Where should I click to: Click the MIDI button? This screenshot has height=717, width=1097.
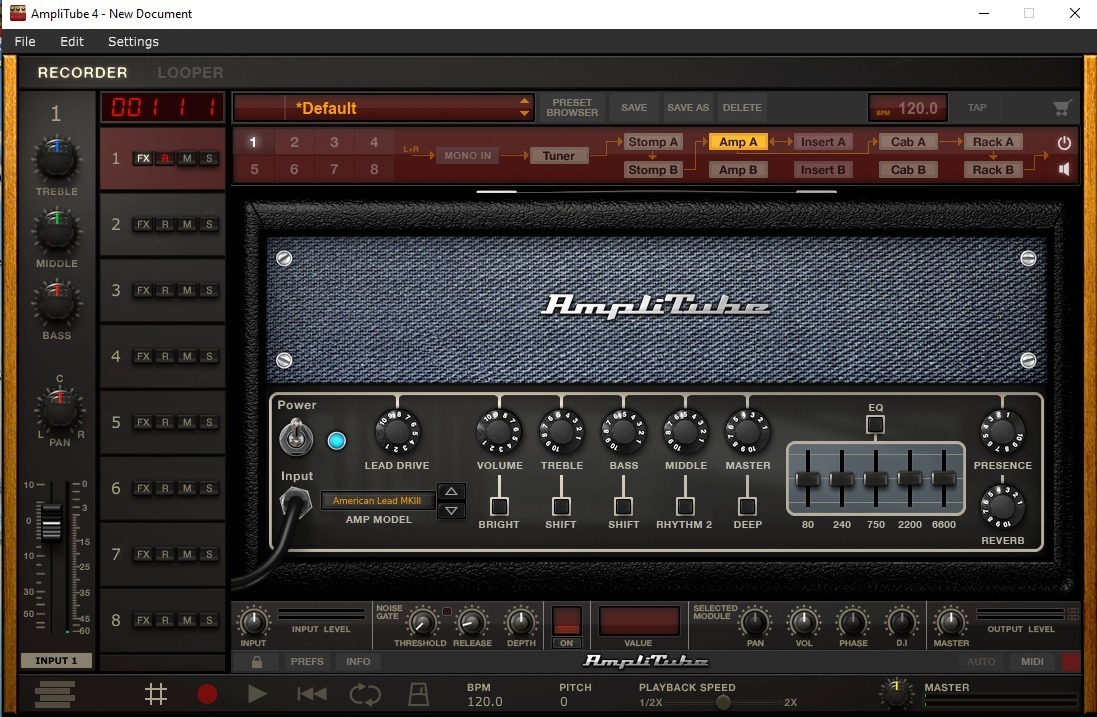coord(1032,661)
